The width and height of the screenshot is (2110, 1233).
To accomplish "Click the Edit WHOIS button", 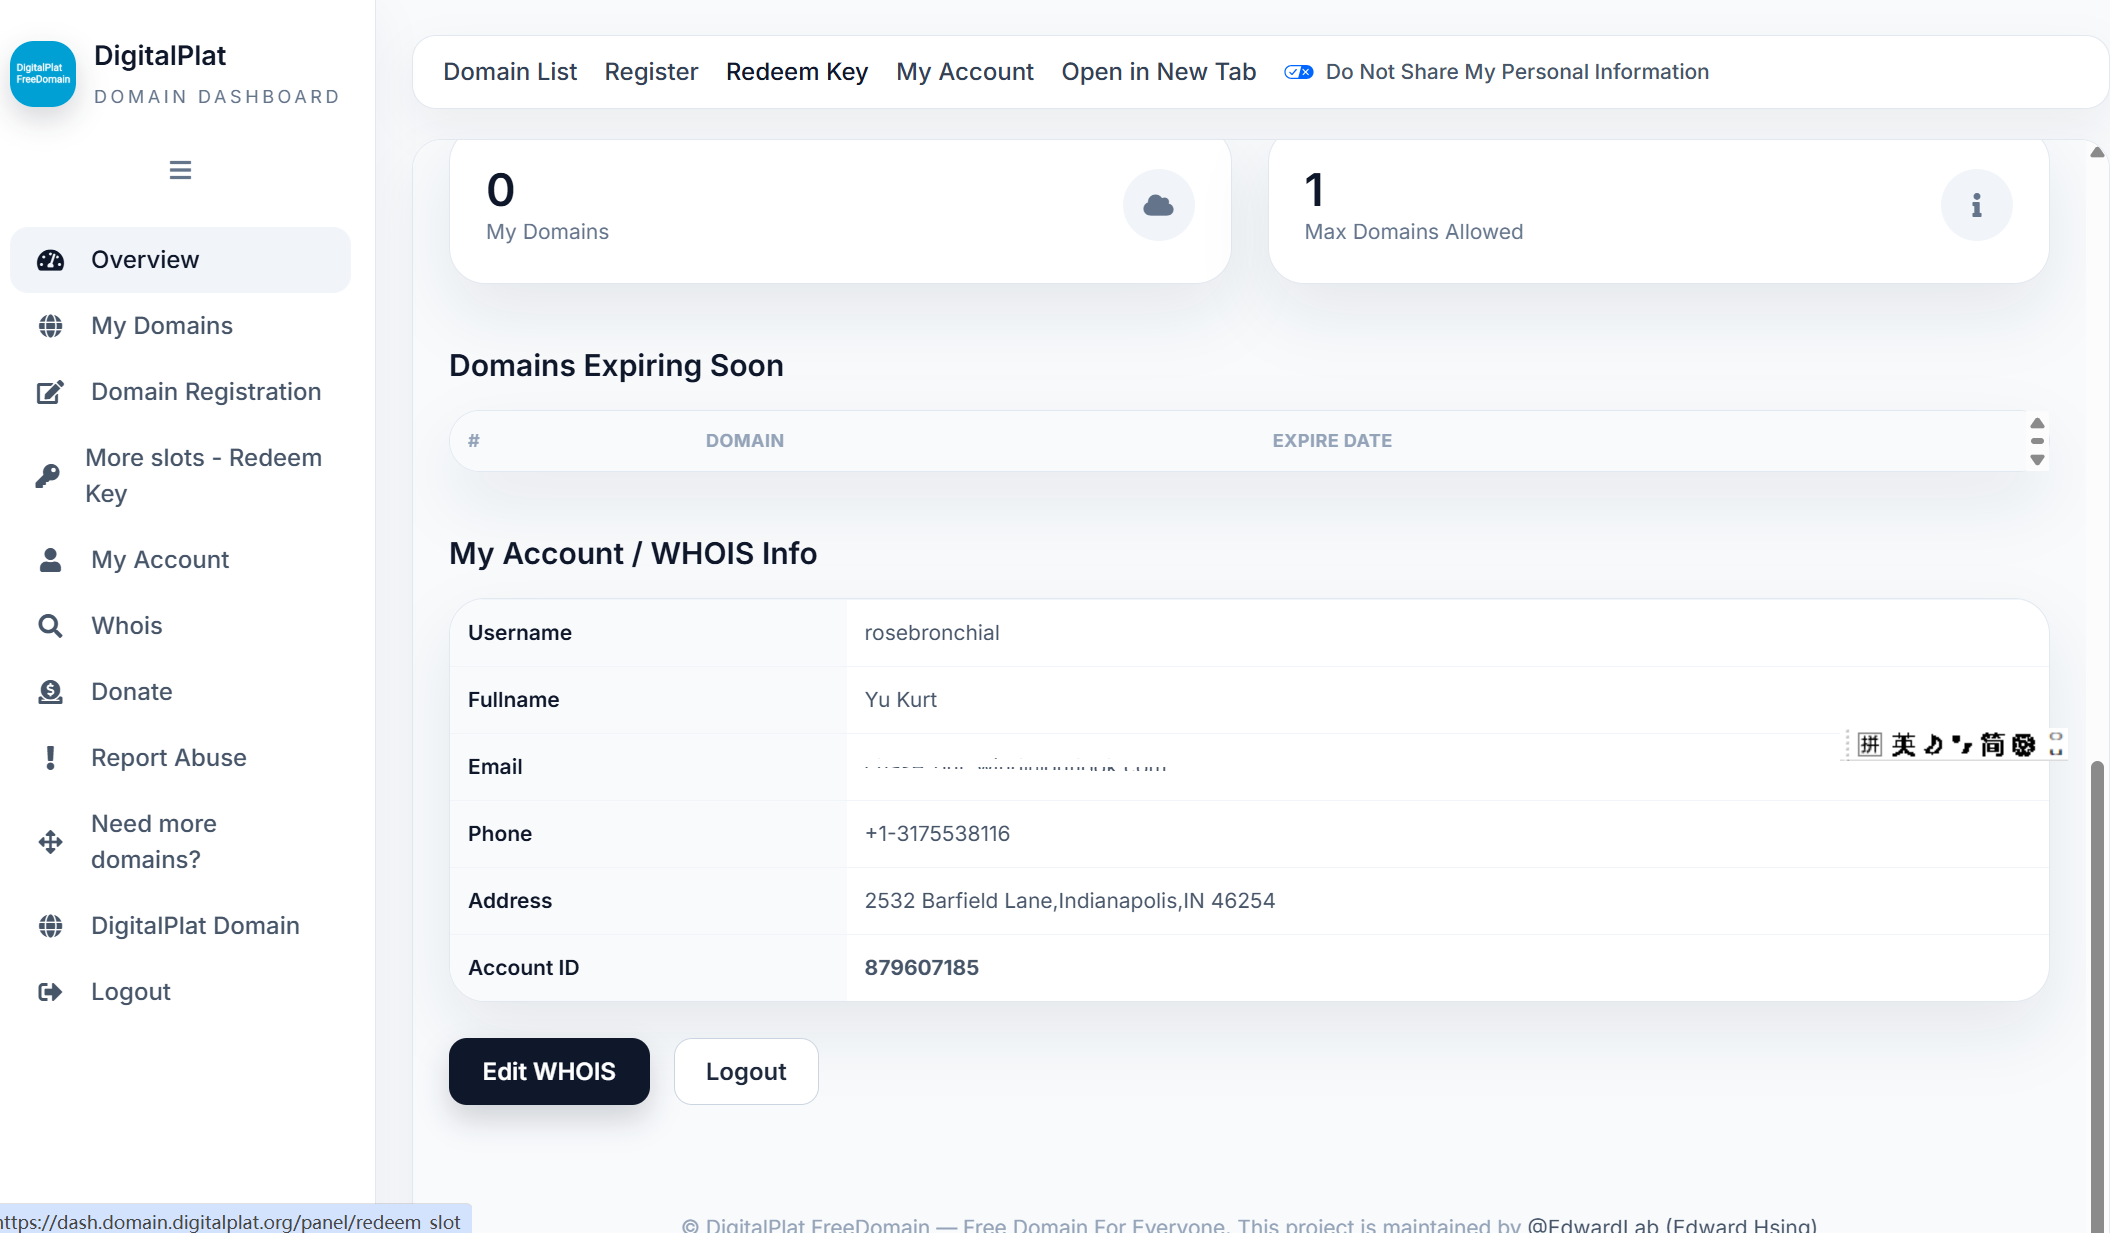I will point(549,1071).
